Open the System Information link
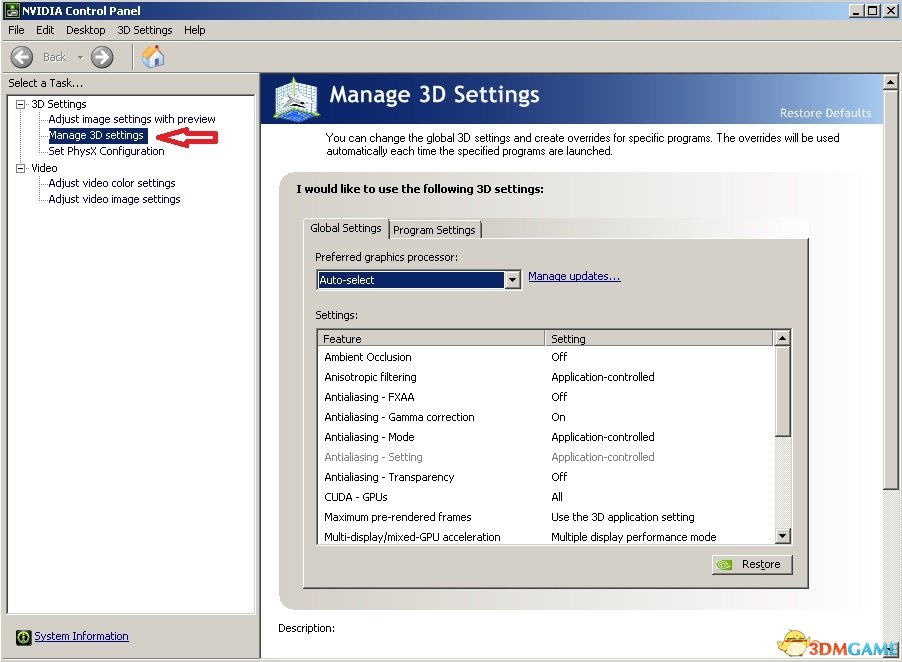This screenshot has height=662, width=902. 81,636
